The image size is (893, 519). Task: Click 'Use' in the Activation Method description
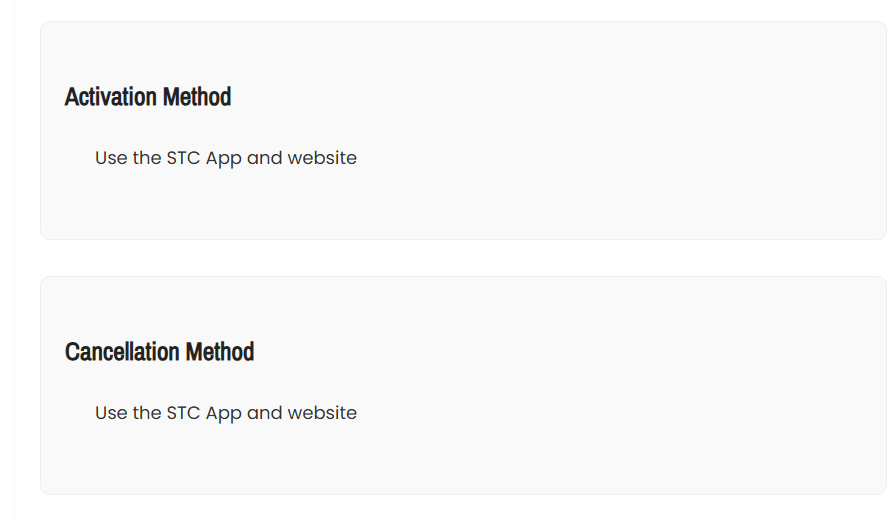[x=111, y=158]
